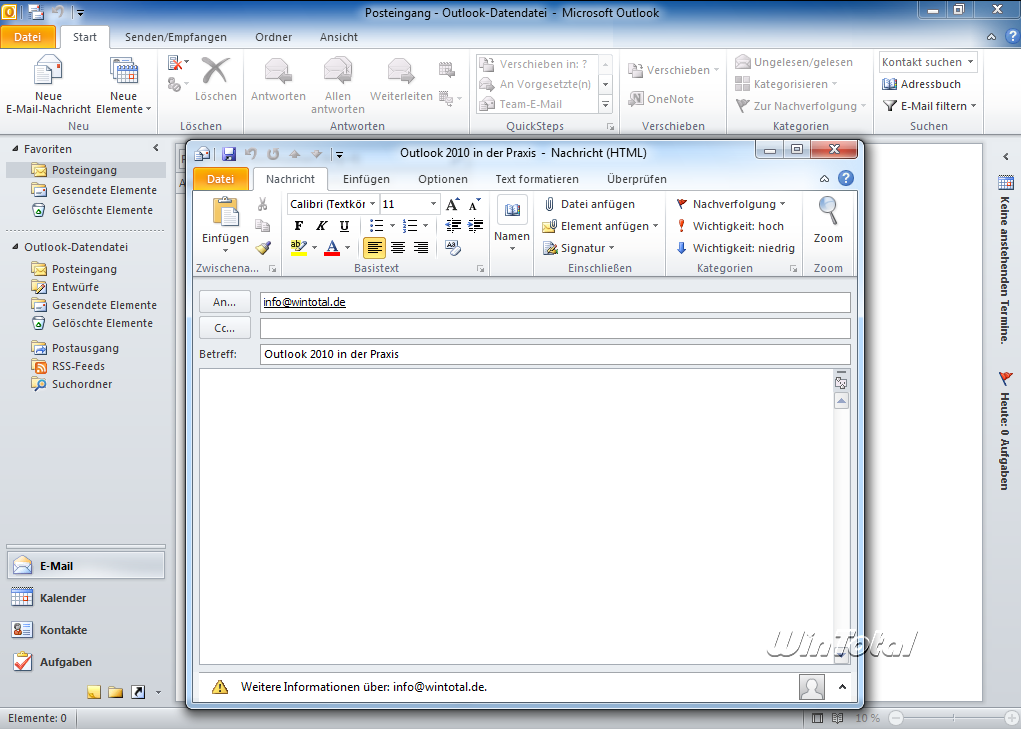This screenshot has width=1021, height=729.
Task: Click the An... recipient button
Action: coord(225,302)
